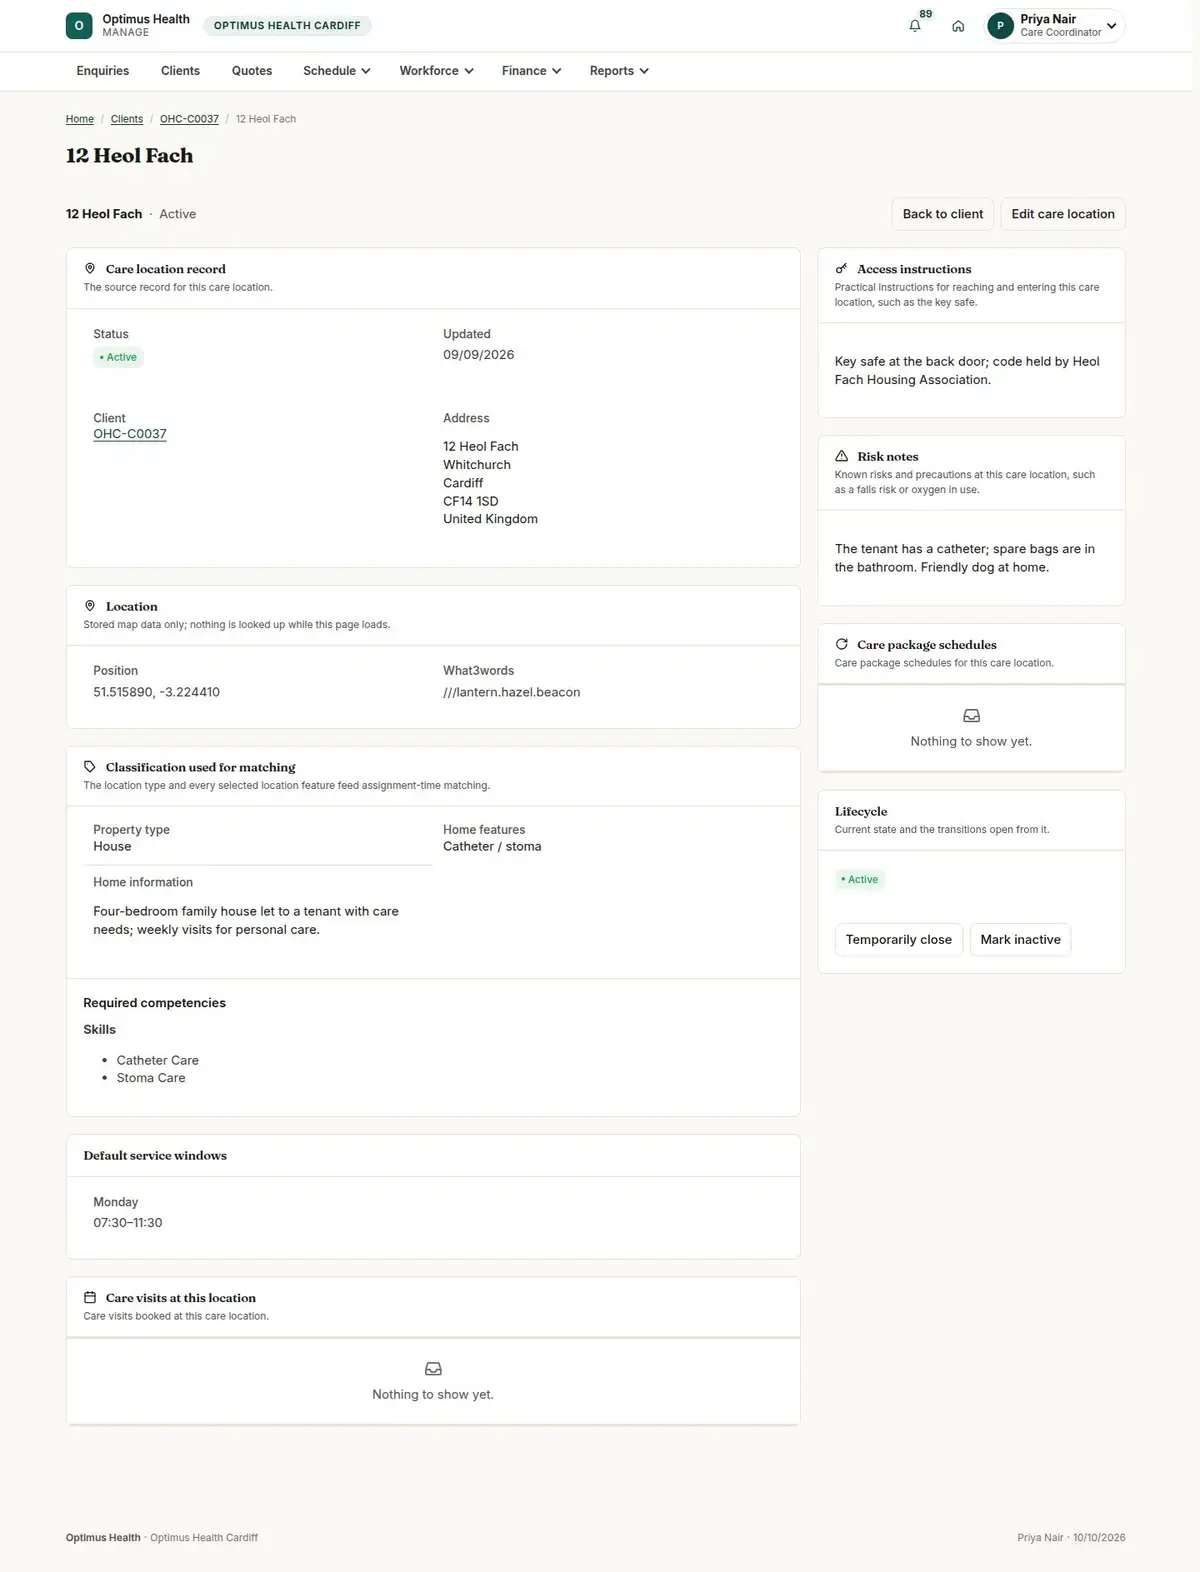Expand the Workforce dropdown menu
The width and height of the screenshot is (1200, 1572).
point(436,71)
